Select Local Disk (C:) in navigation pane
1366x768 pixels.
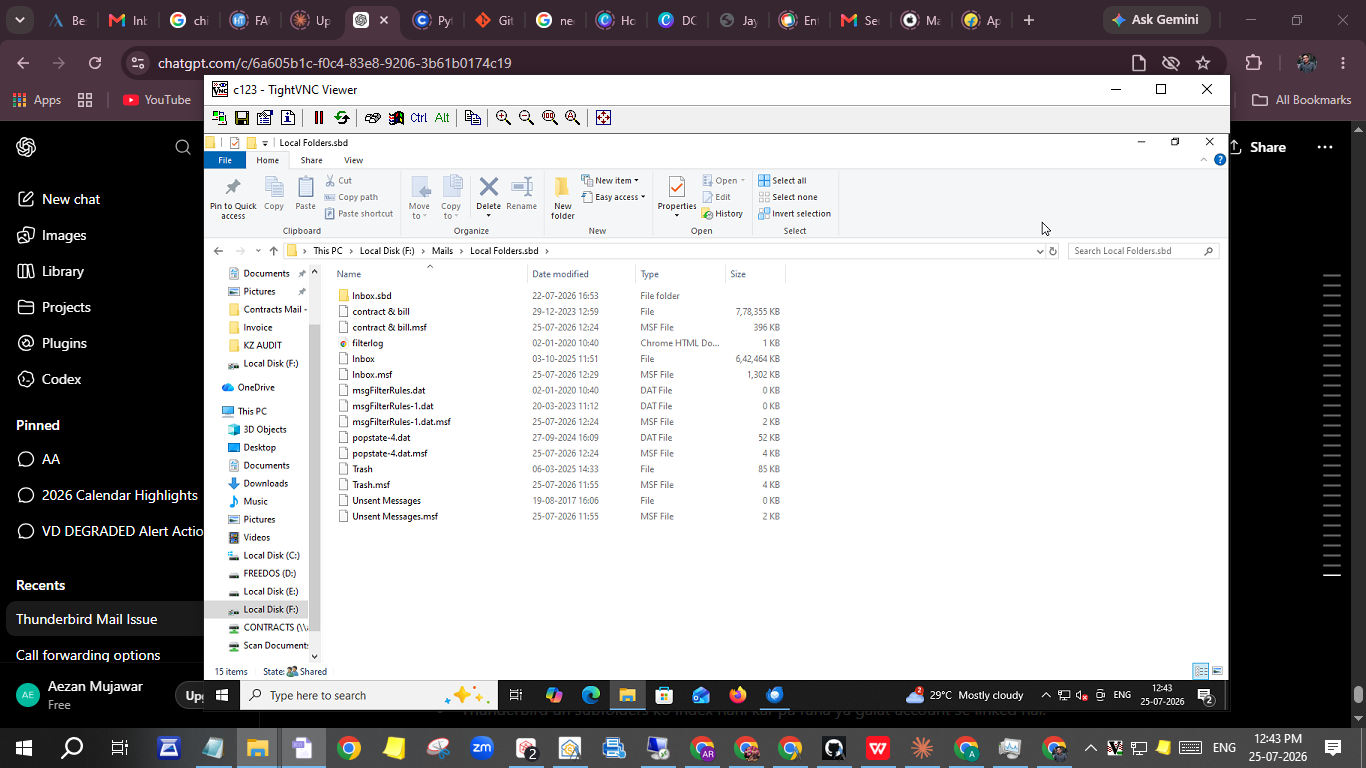(x=271, y=556)
